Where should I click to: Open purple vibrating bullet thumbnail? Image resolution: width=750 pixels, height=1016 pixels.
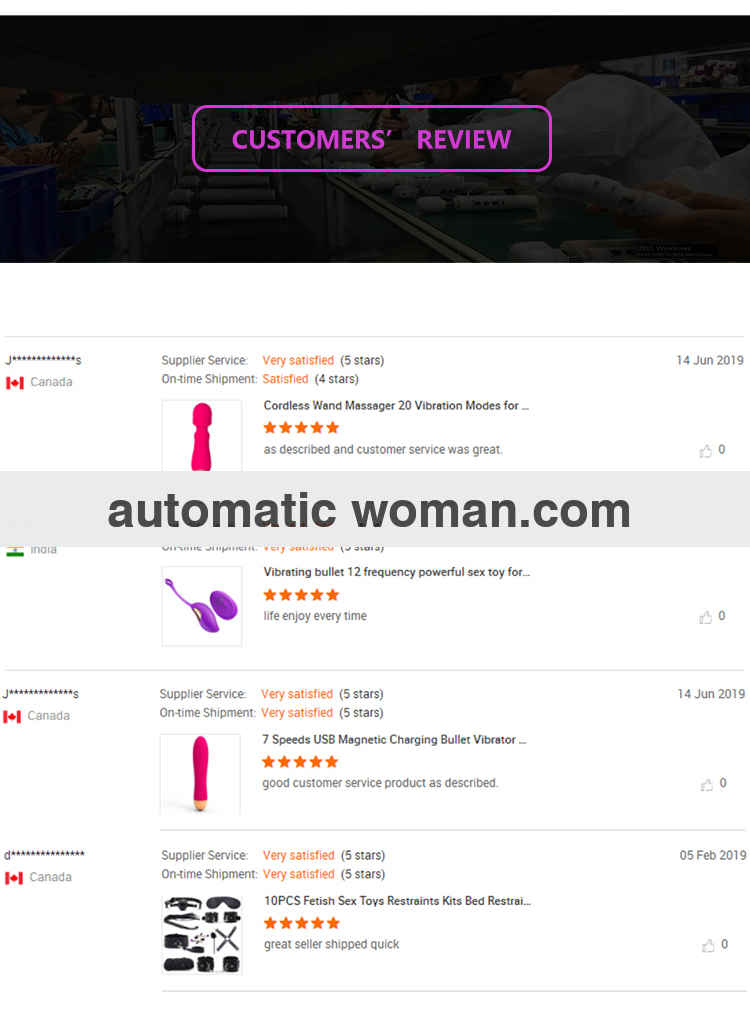click(202, 606)
